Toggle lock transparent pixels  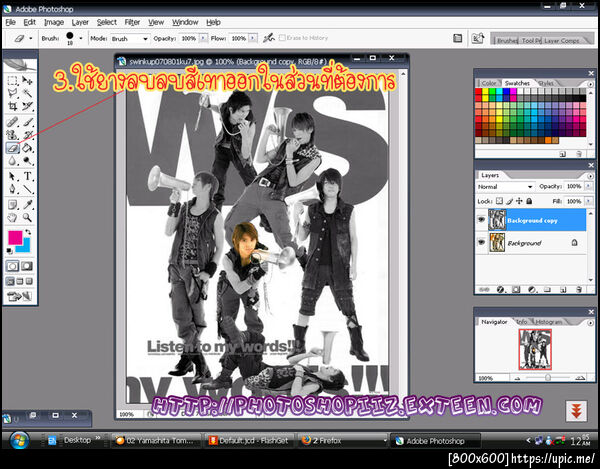[499, 201]
